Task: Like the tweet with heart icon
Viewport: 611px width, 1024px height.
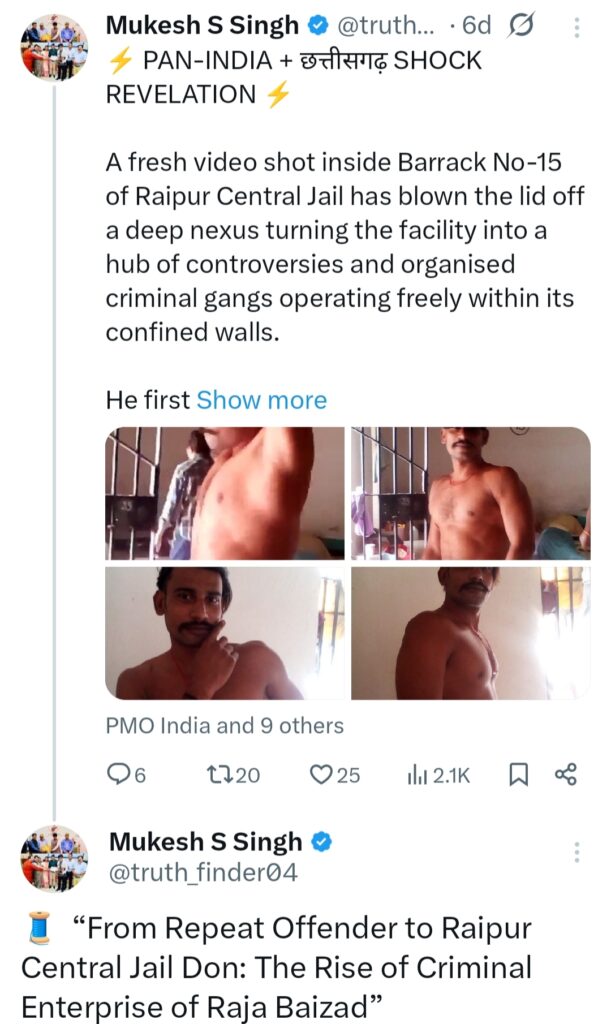Action: point(321,774)
